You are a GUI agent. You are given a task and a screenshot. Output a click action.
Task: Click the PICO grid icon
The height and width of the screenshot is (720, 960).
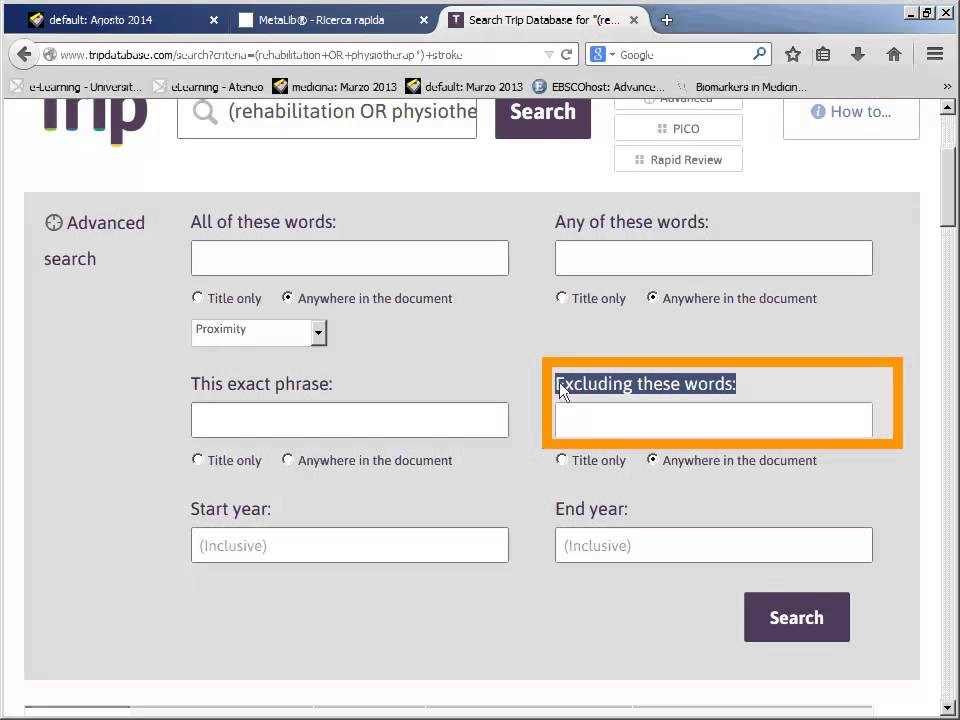click(662, 129)
